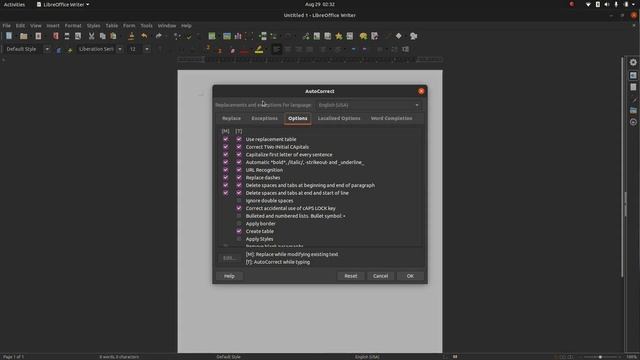Open the sidebar Navigator compass icon
This screenshot has height=360, width=640.
pos(633,122)
